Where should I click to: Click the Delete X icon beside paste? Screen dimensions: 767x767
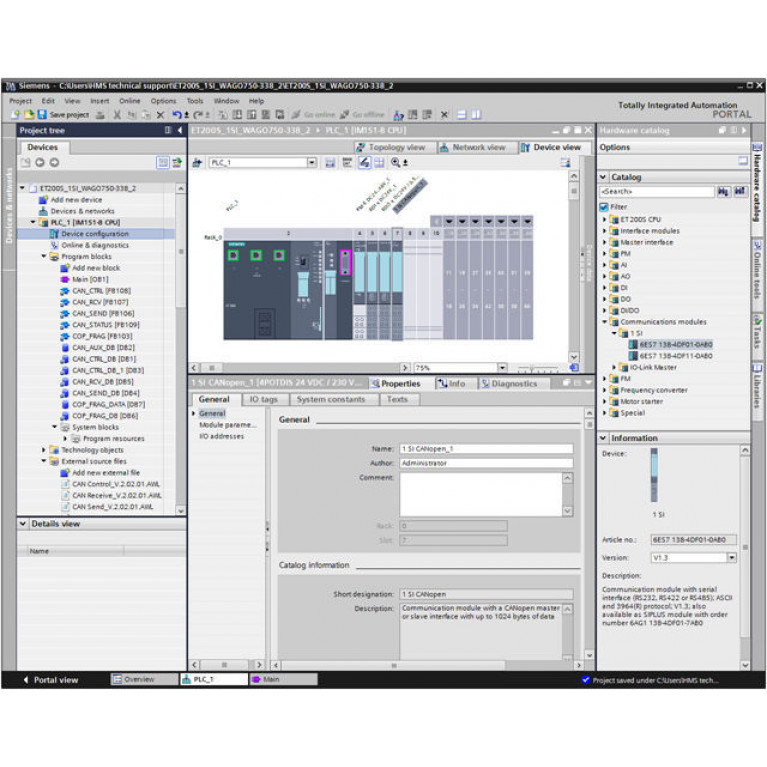pyautogui.click(x=160, y=115)
